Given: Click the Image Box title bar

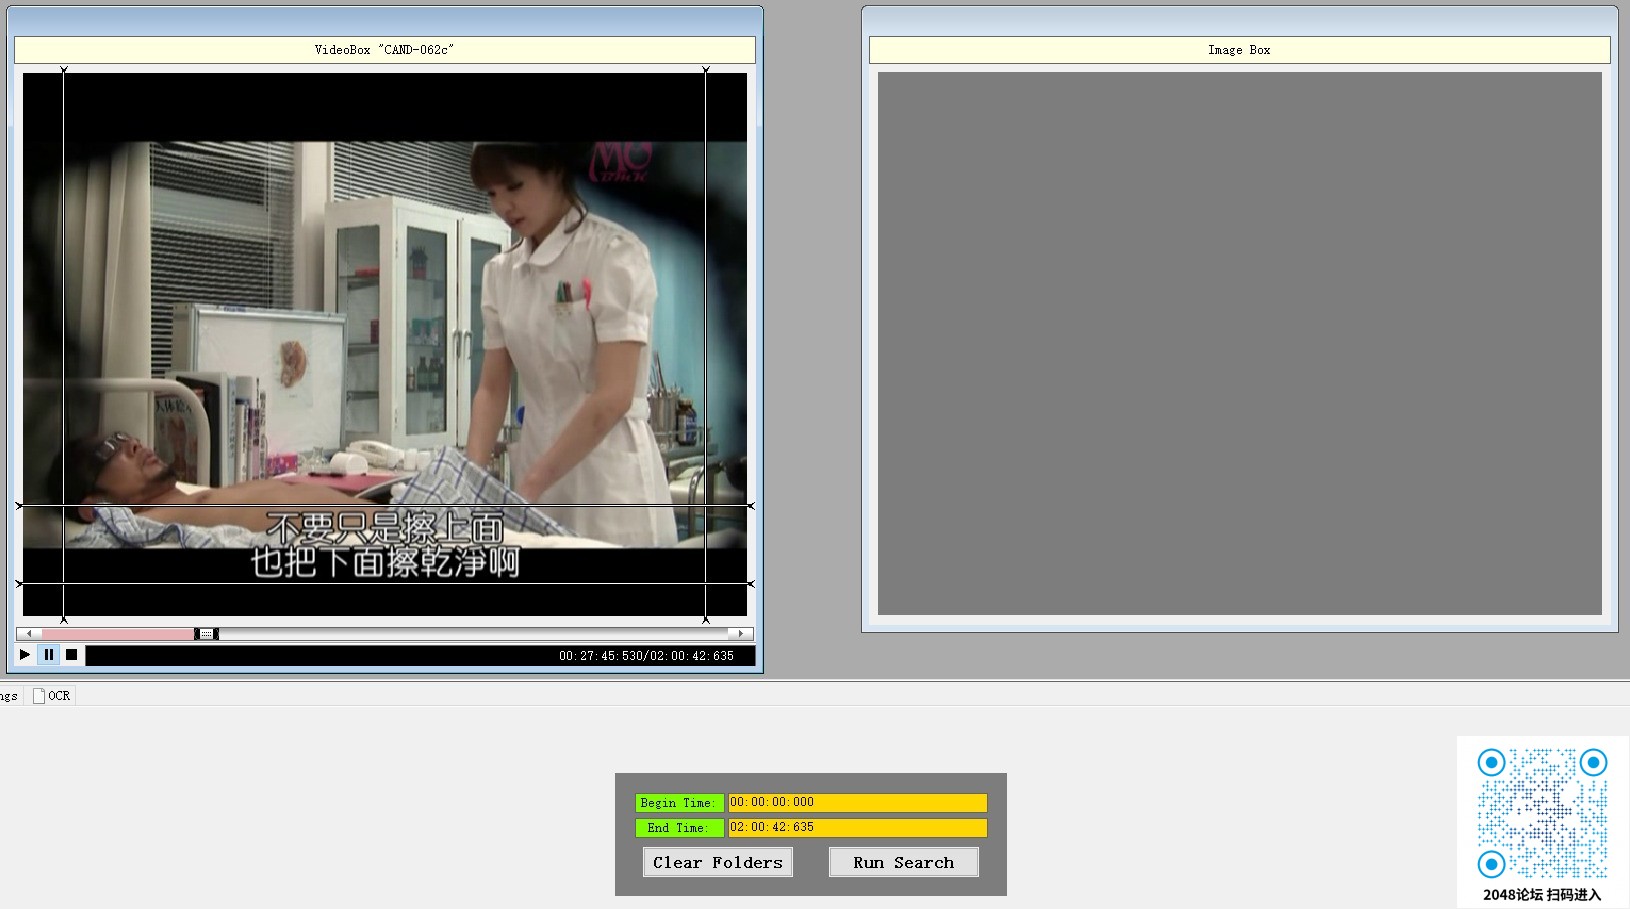Looking at the screenshot, I should [1240, 50].
